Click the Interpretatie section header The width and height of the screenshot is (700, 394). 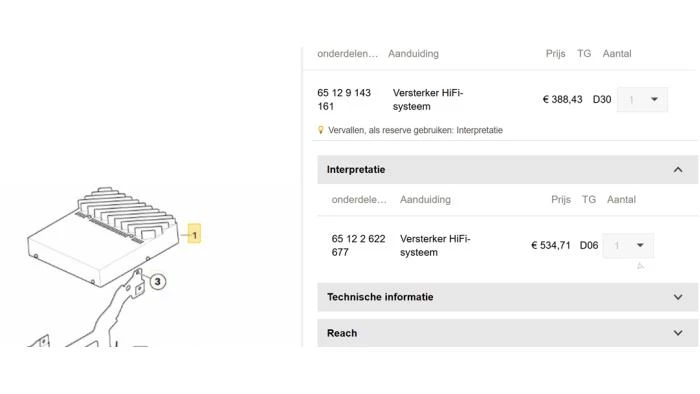507,170
